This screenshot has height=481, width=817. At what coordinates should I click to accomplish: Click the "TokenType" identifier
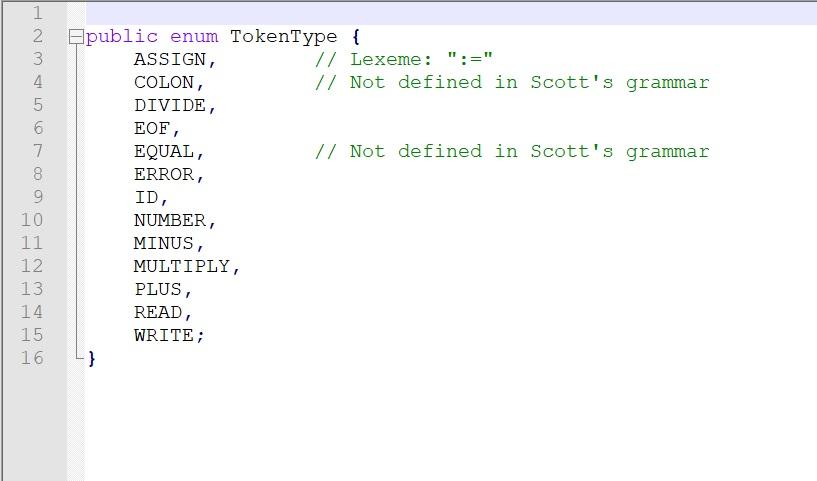(283, 37)
